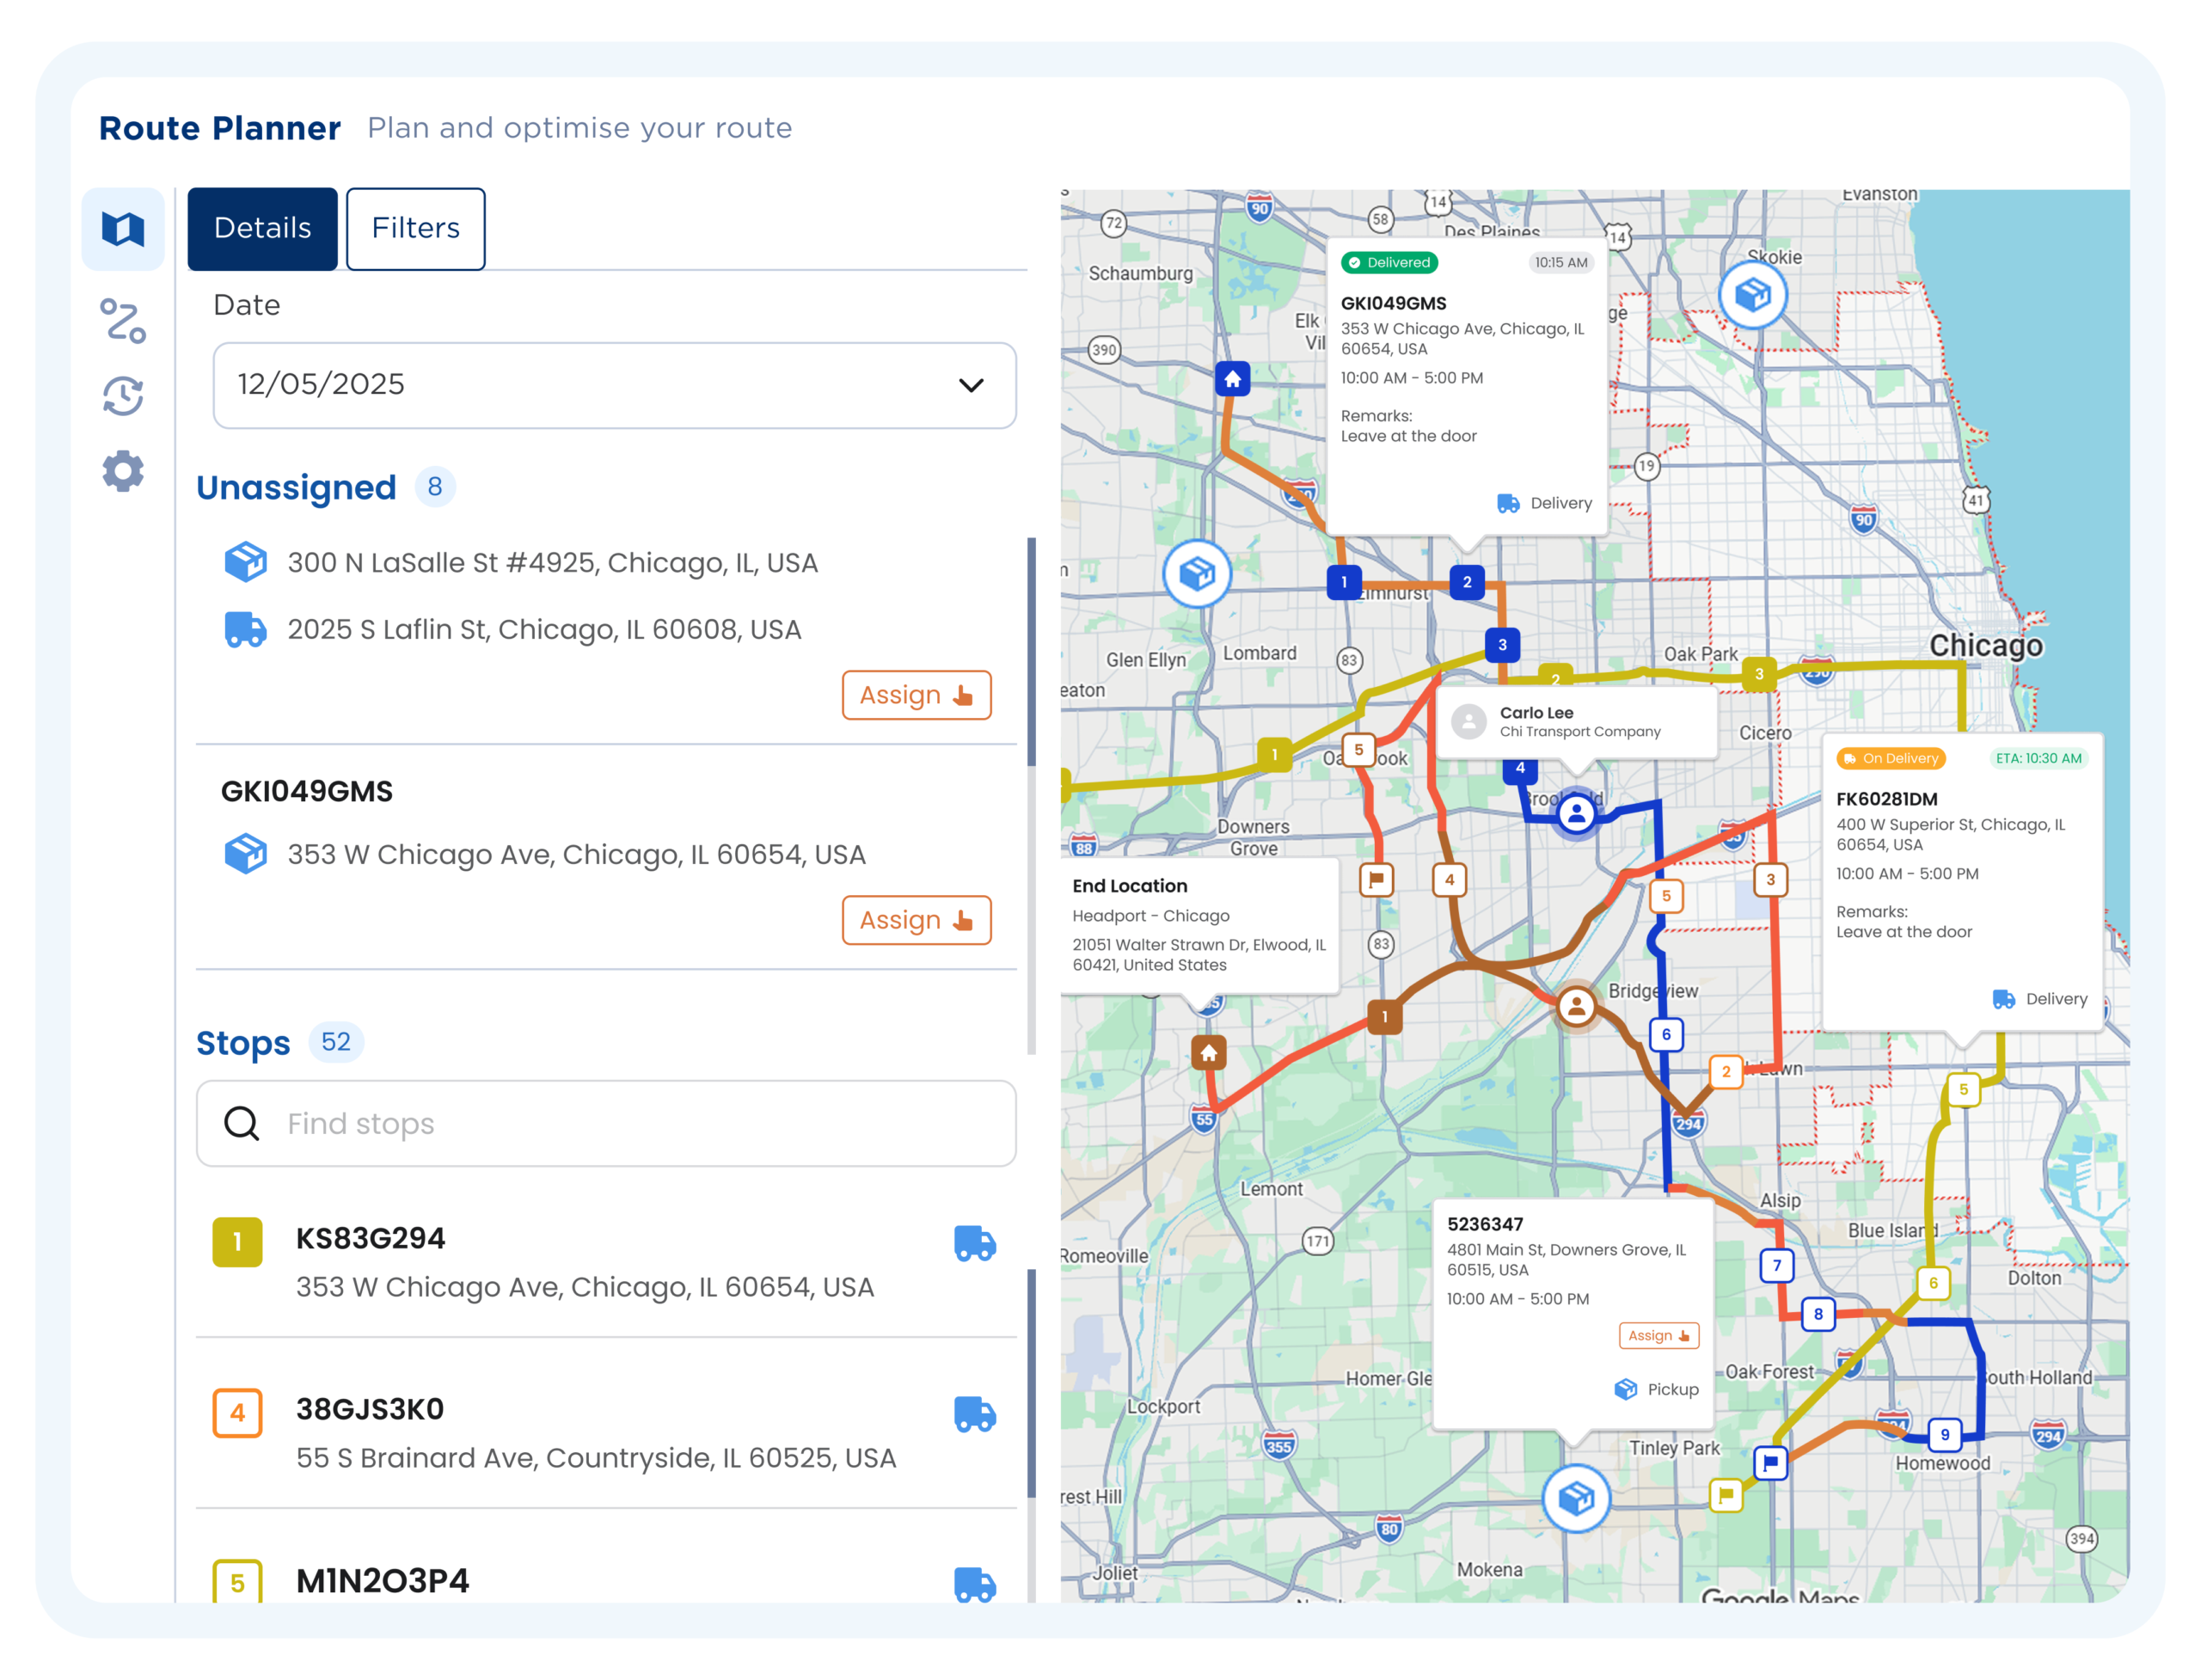Click the 10:15 AM time on Delivered popup

pyautogui.click(x=1561, y=263)
